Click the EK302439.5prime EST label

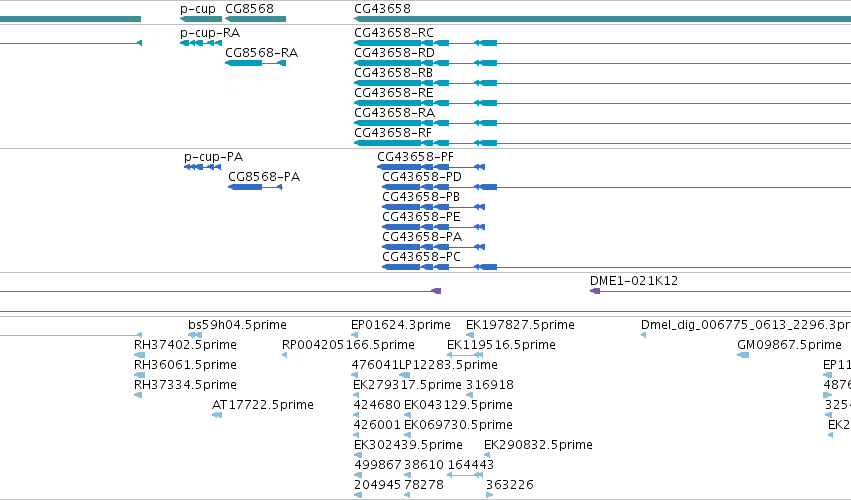408,445
